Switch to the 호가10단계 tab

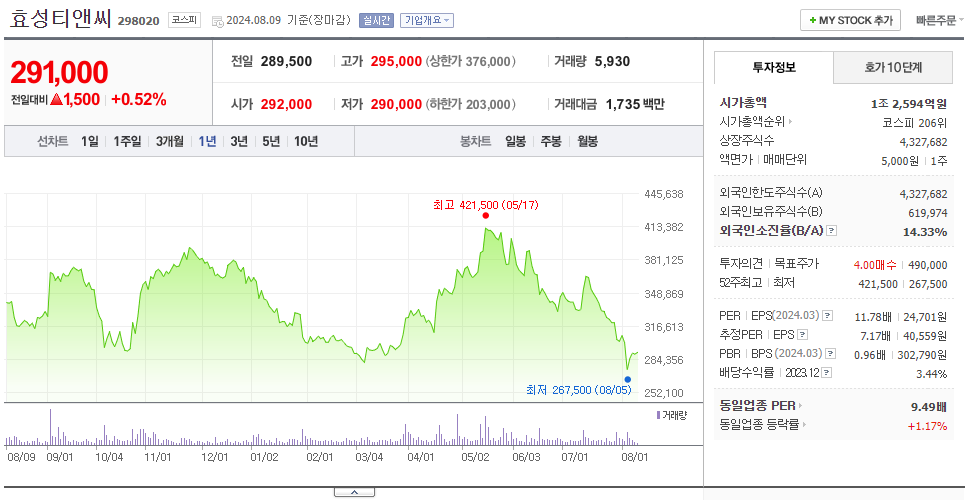(x=893, y=67)
